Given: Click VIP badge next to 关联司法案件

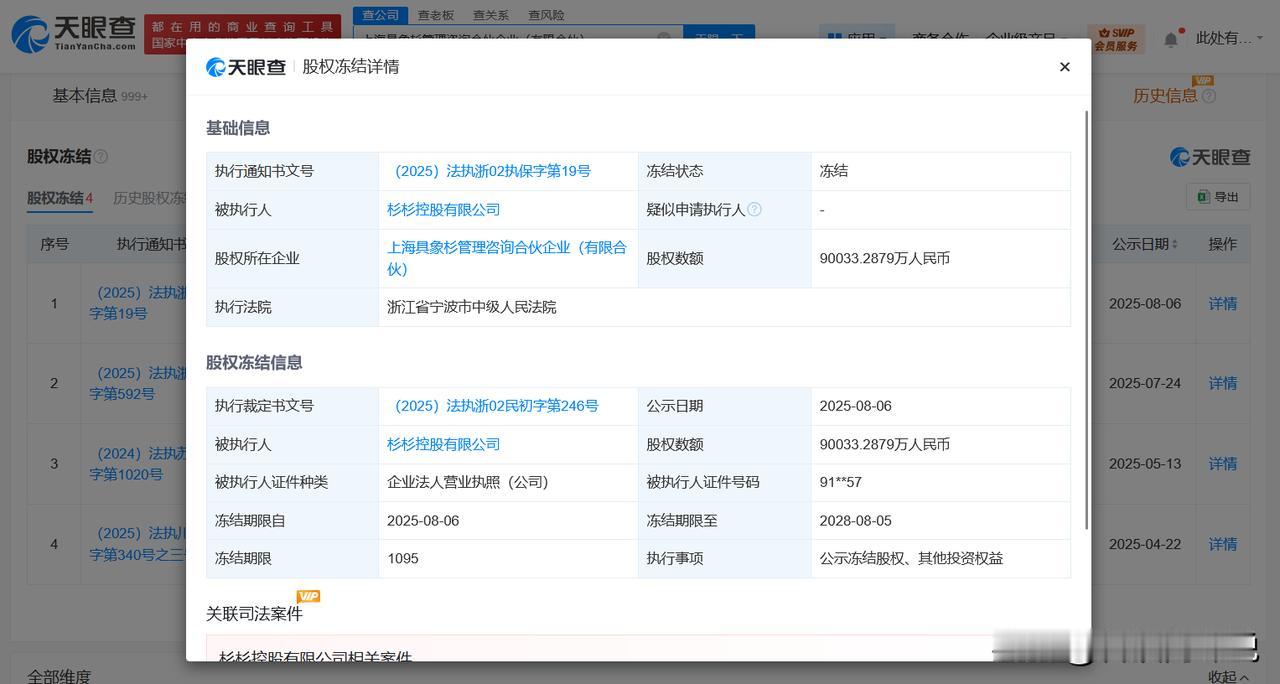Looking at the screenshot, I should pos(308,596).
